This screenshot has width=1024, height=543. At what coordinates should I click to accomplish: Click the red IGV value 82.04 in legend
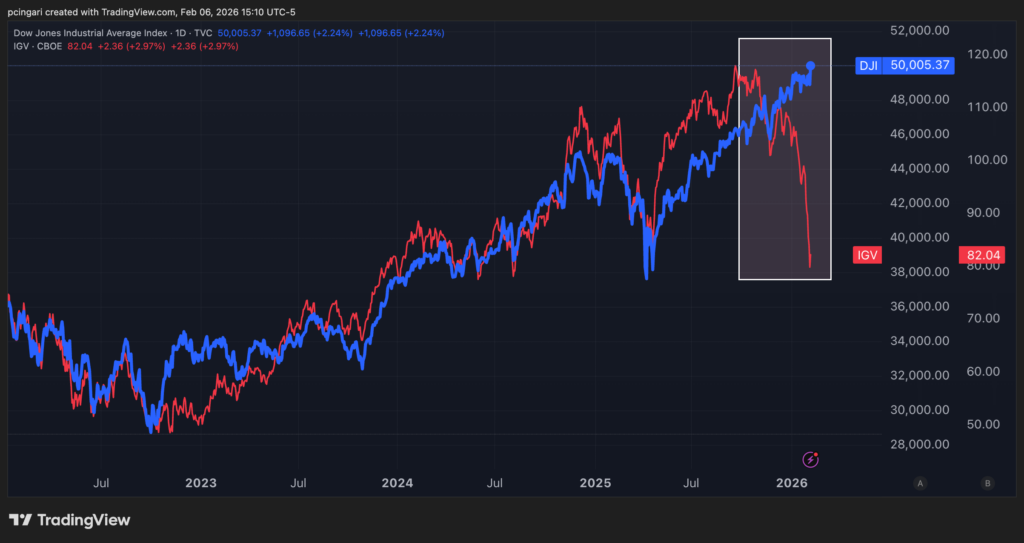[80, 46]
